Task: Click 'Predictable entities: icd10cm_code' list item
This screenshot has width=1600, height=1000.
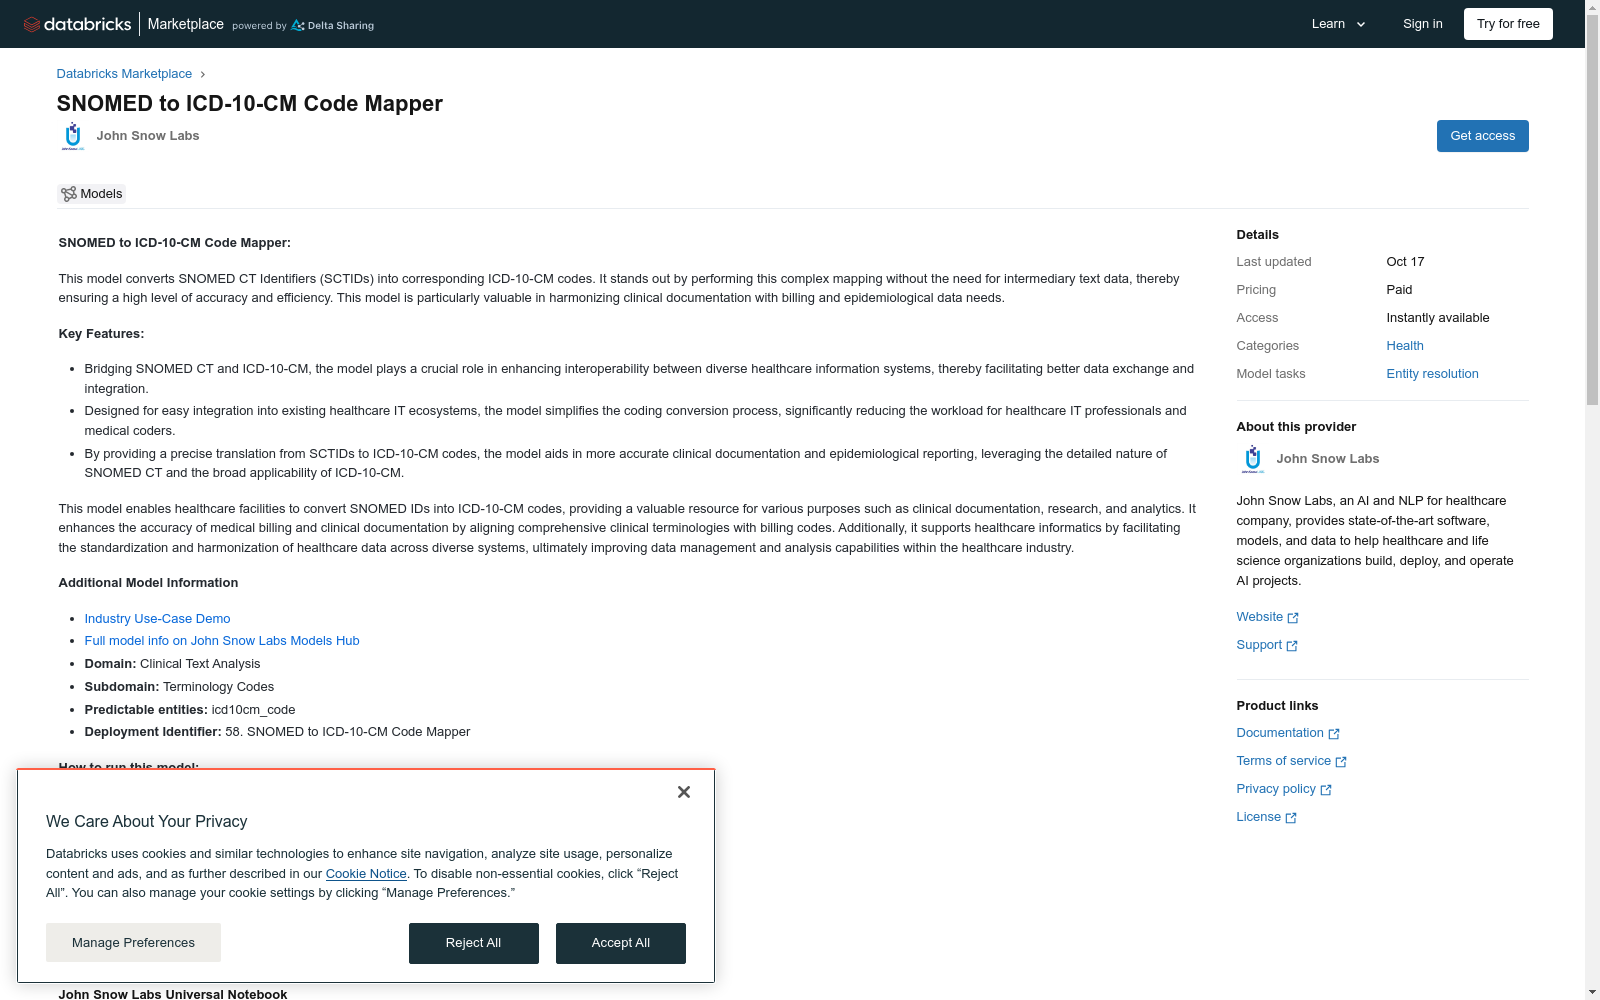Action: pos(190,710)
